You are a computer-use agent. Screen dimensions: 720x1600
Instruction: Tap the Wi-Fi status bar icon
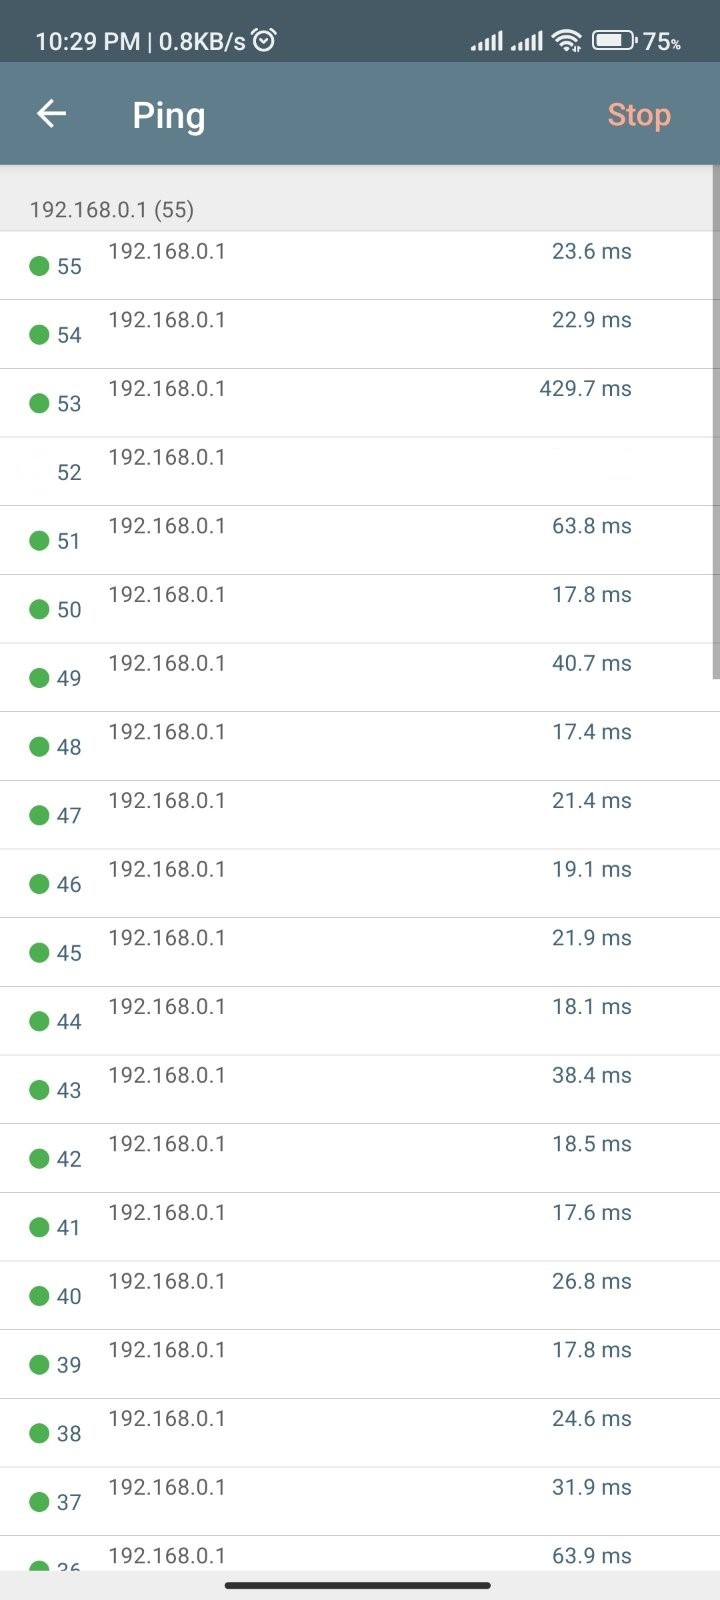[x=567, y=41]
